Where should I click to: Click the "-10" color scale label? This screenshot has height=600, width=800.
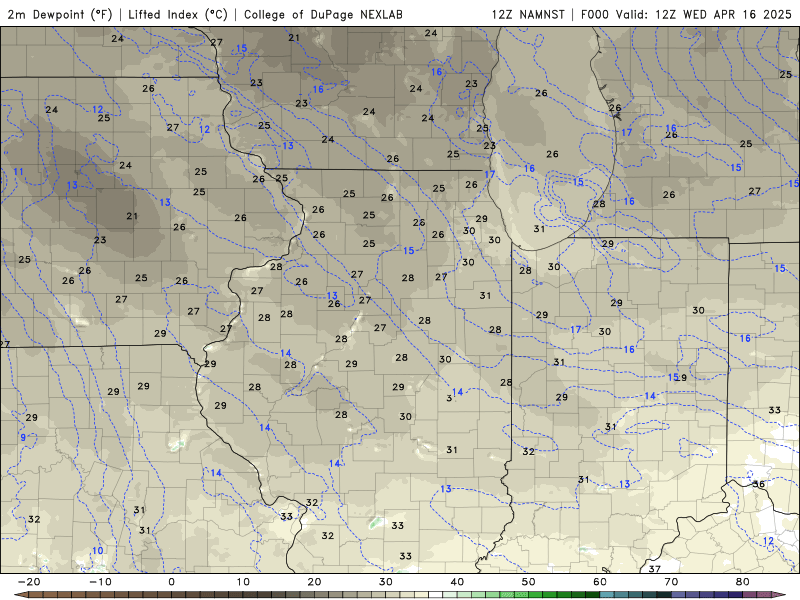coord(100,582)
